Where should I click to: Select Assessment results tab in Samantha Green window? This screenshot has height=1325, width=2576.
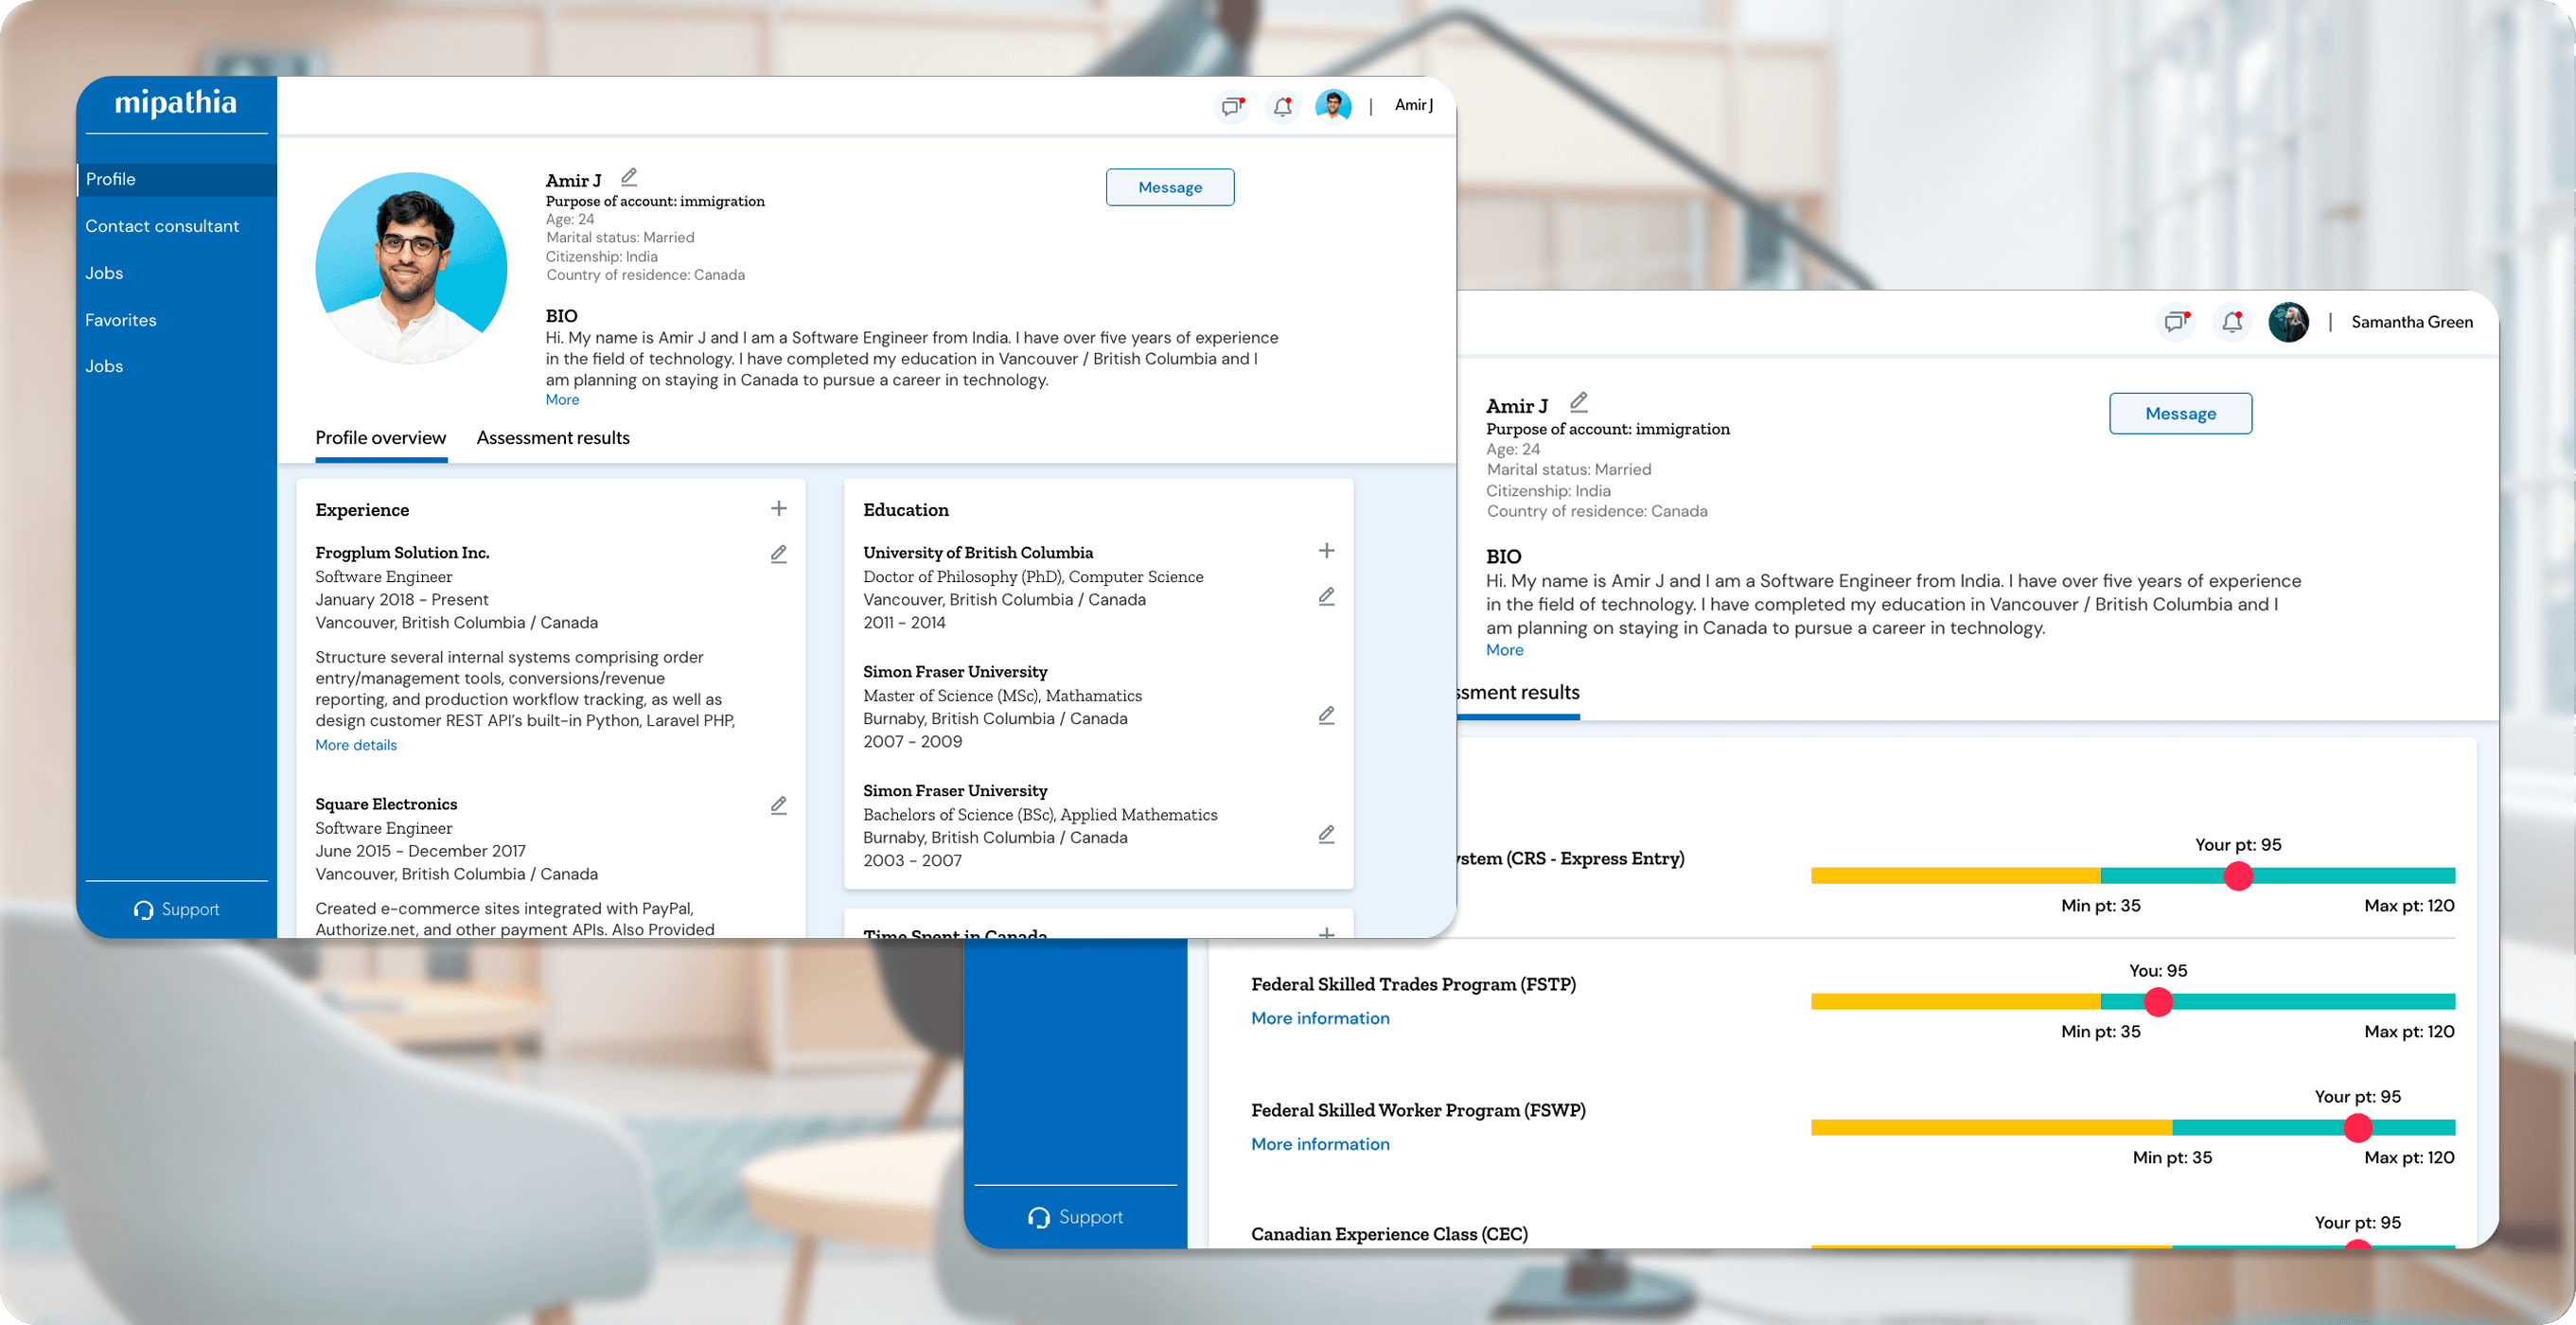click(x=1519, y=693)
